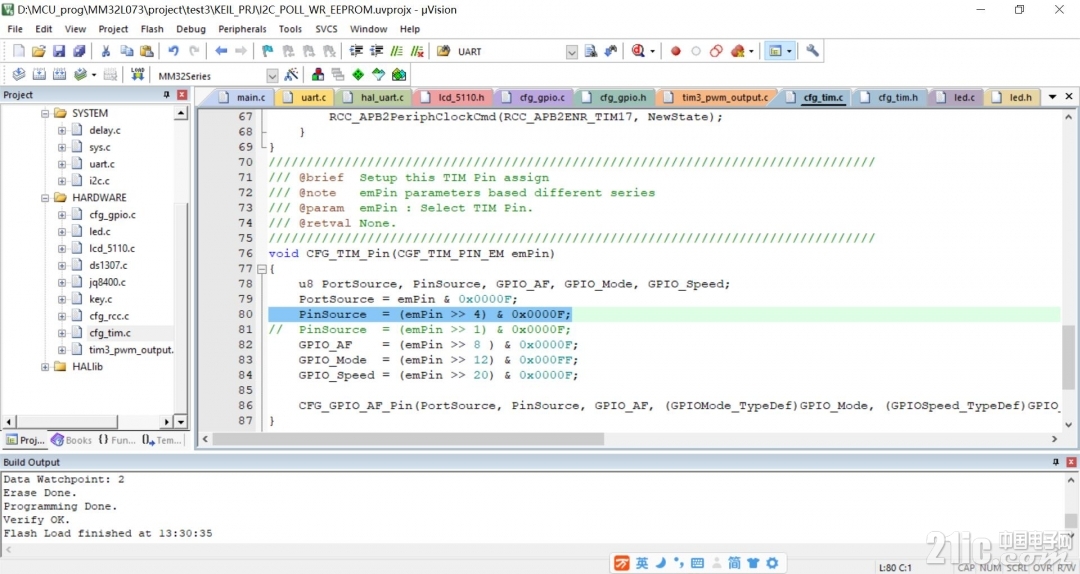Switch to the led.h tab
The image size is (1080, 574).
click(x=1012, y=98)
